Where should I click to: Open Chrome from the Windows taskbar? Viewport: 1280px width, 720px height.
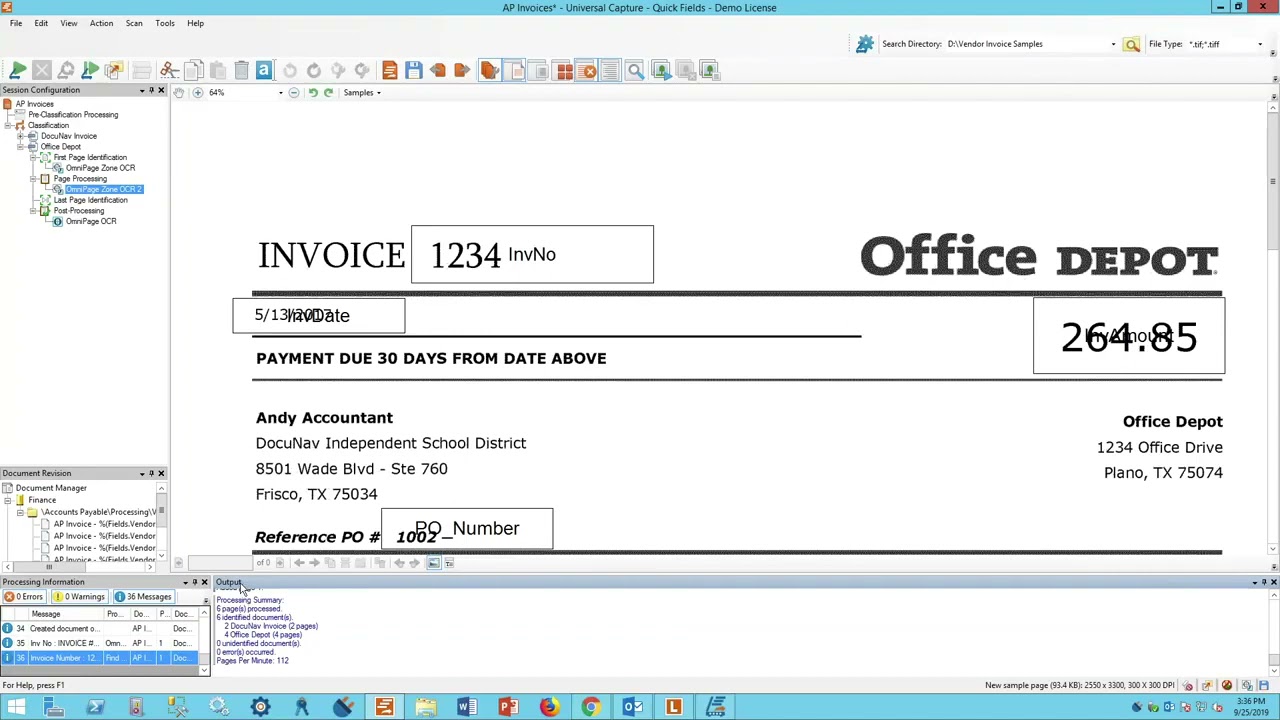(x=591, y=708)
